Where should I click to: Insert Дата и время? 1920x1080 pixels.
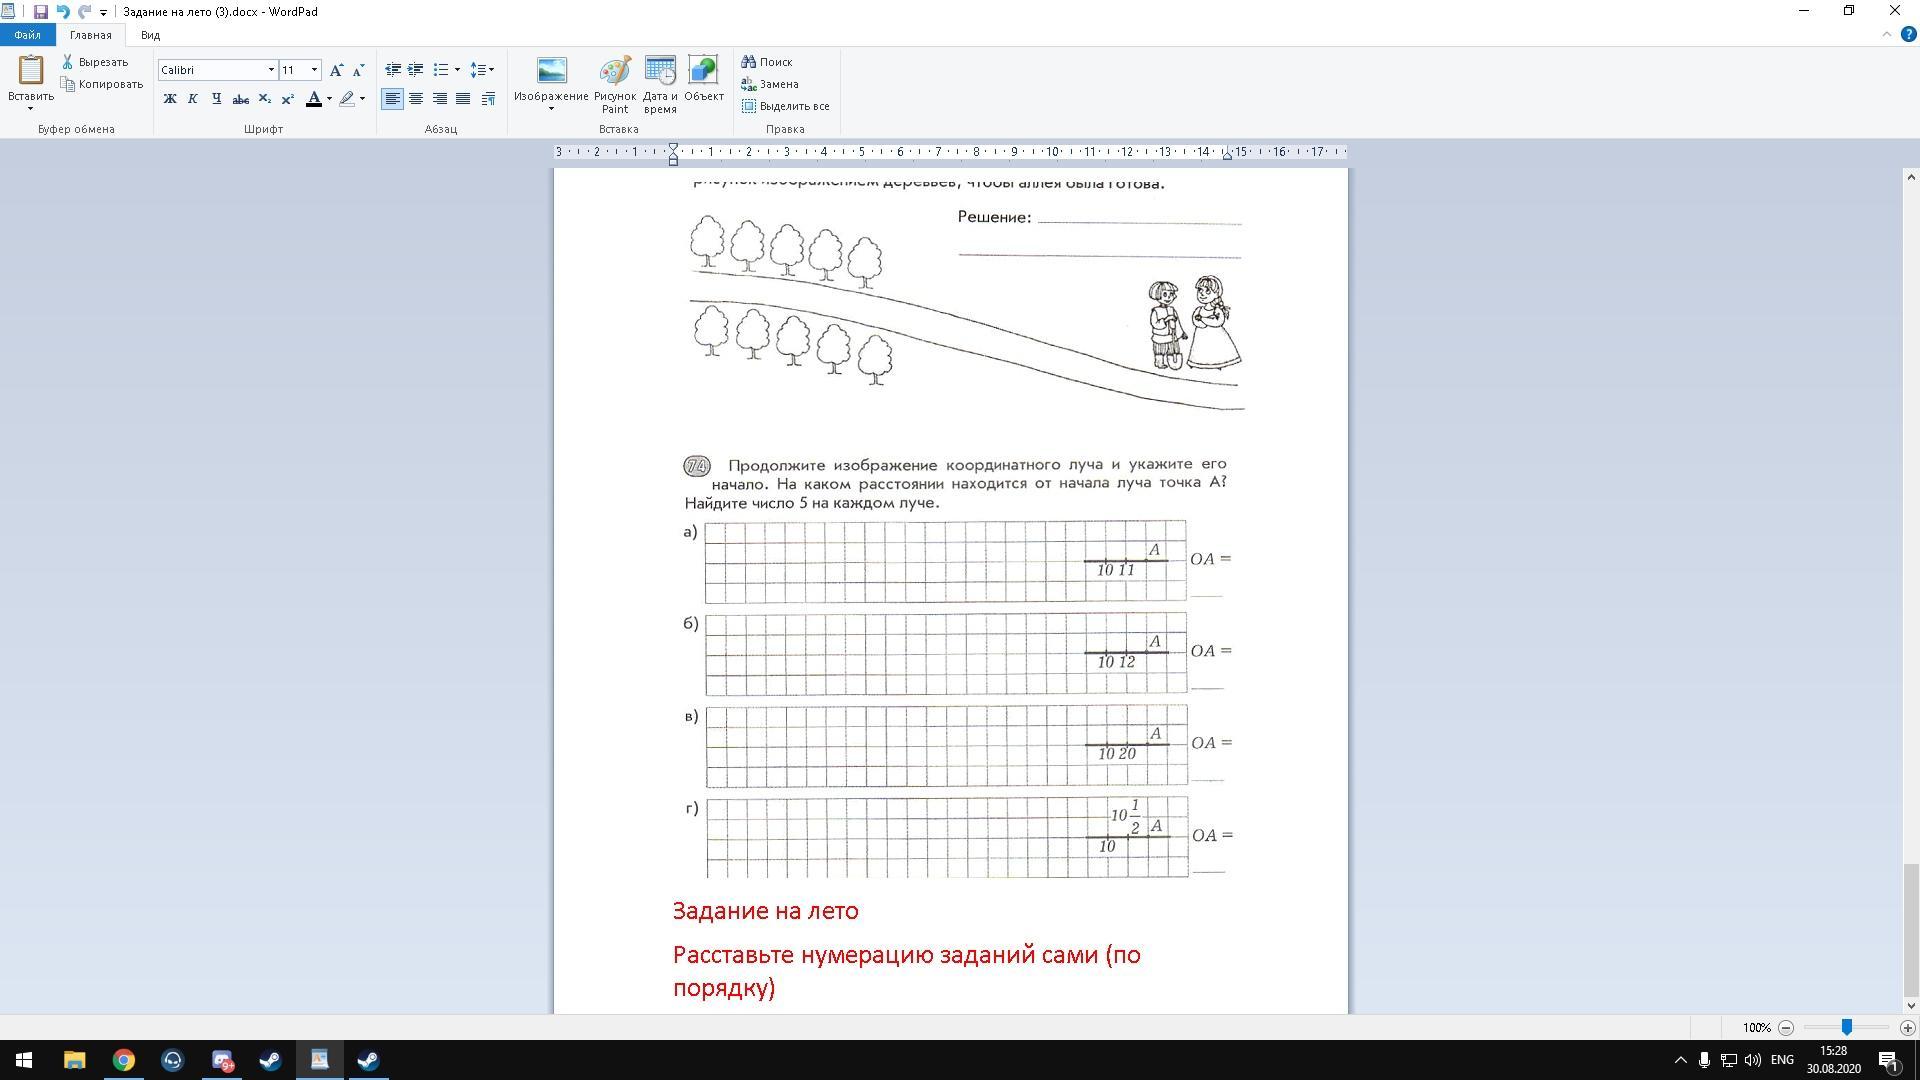660,84
